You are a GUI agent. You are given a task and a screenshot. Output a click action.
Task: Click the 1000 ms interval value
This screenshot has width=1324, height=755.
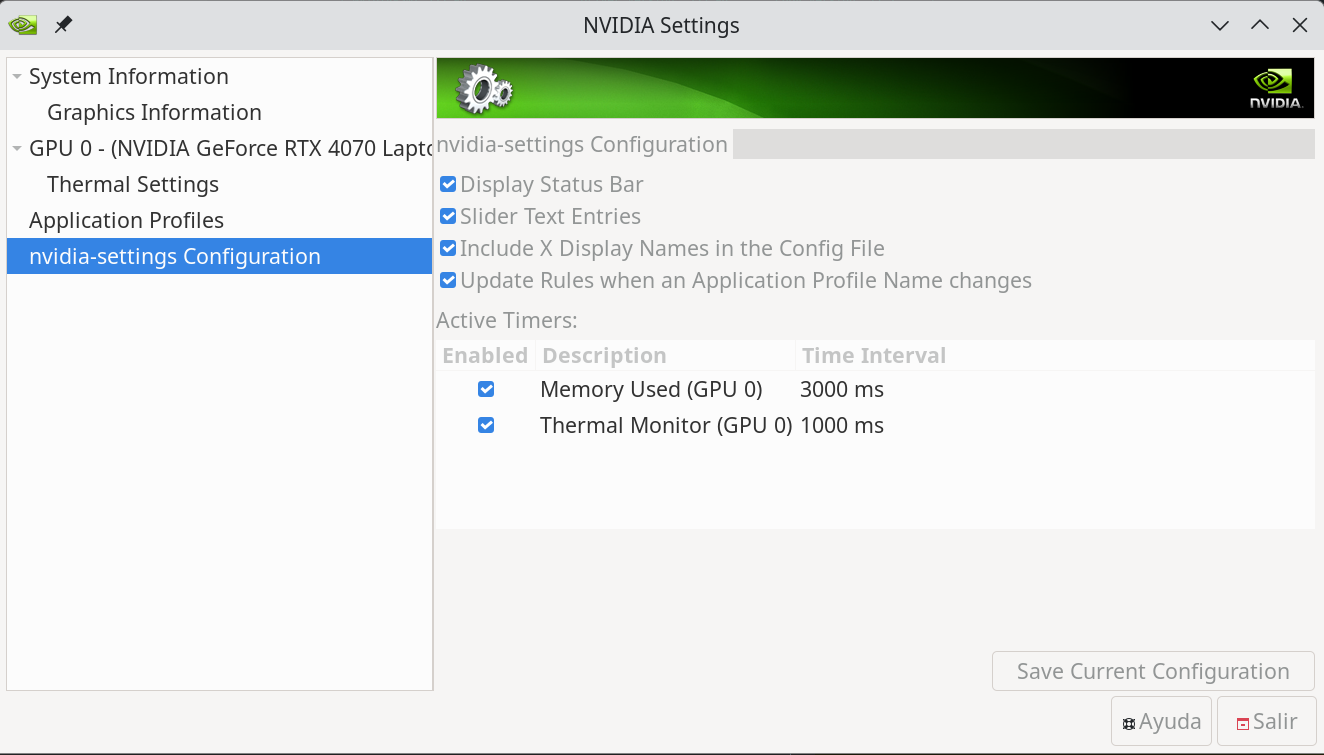(x=842, y=425)
